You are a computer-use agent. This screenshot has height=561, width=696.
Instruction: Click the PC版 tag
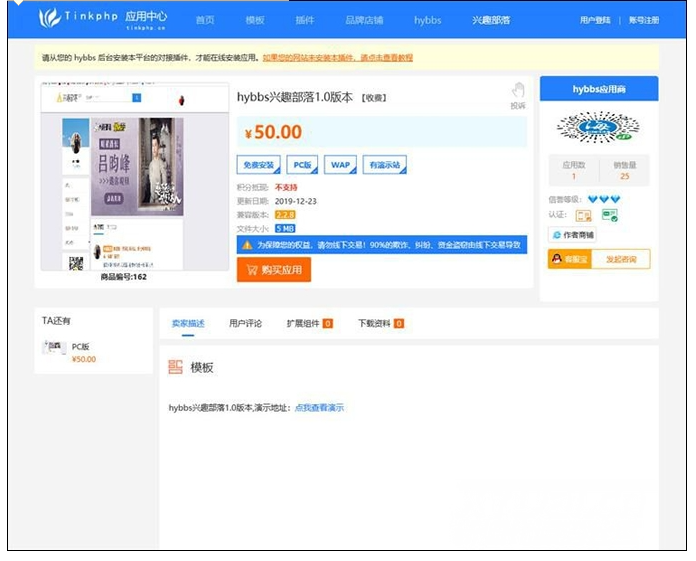tap(302, 165)
